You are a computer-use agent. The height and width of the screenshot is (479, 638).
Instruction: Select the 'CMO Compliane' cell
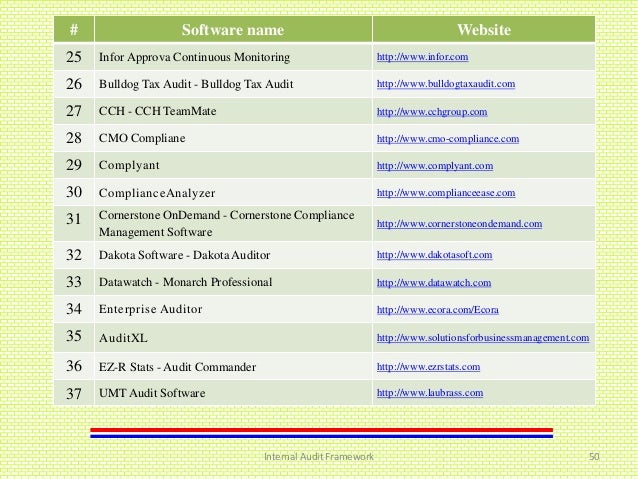point(233,138)
